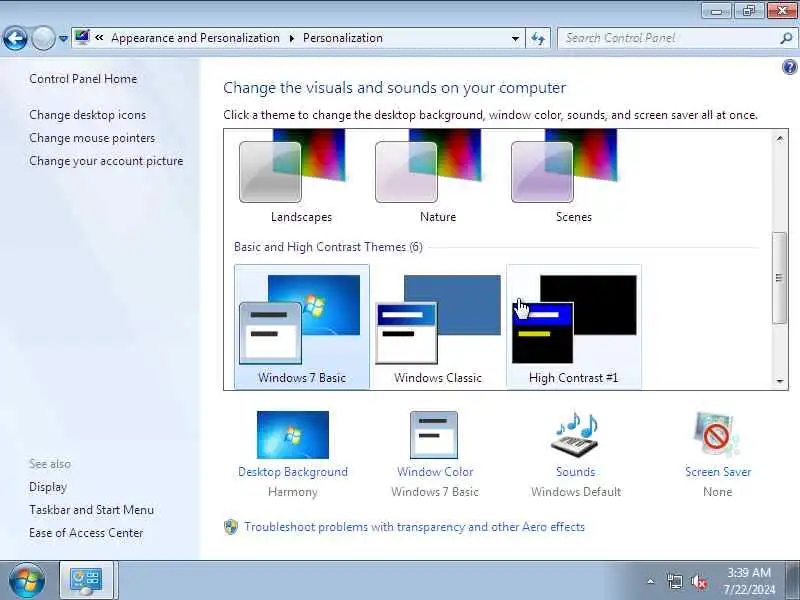Click the theme list scrollbar thumb
Viewport: 800px width, 600px height.
coord(779,278)
